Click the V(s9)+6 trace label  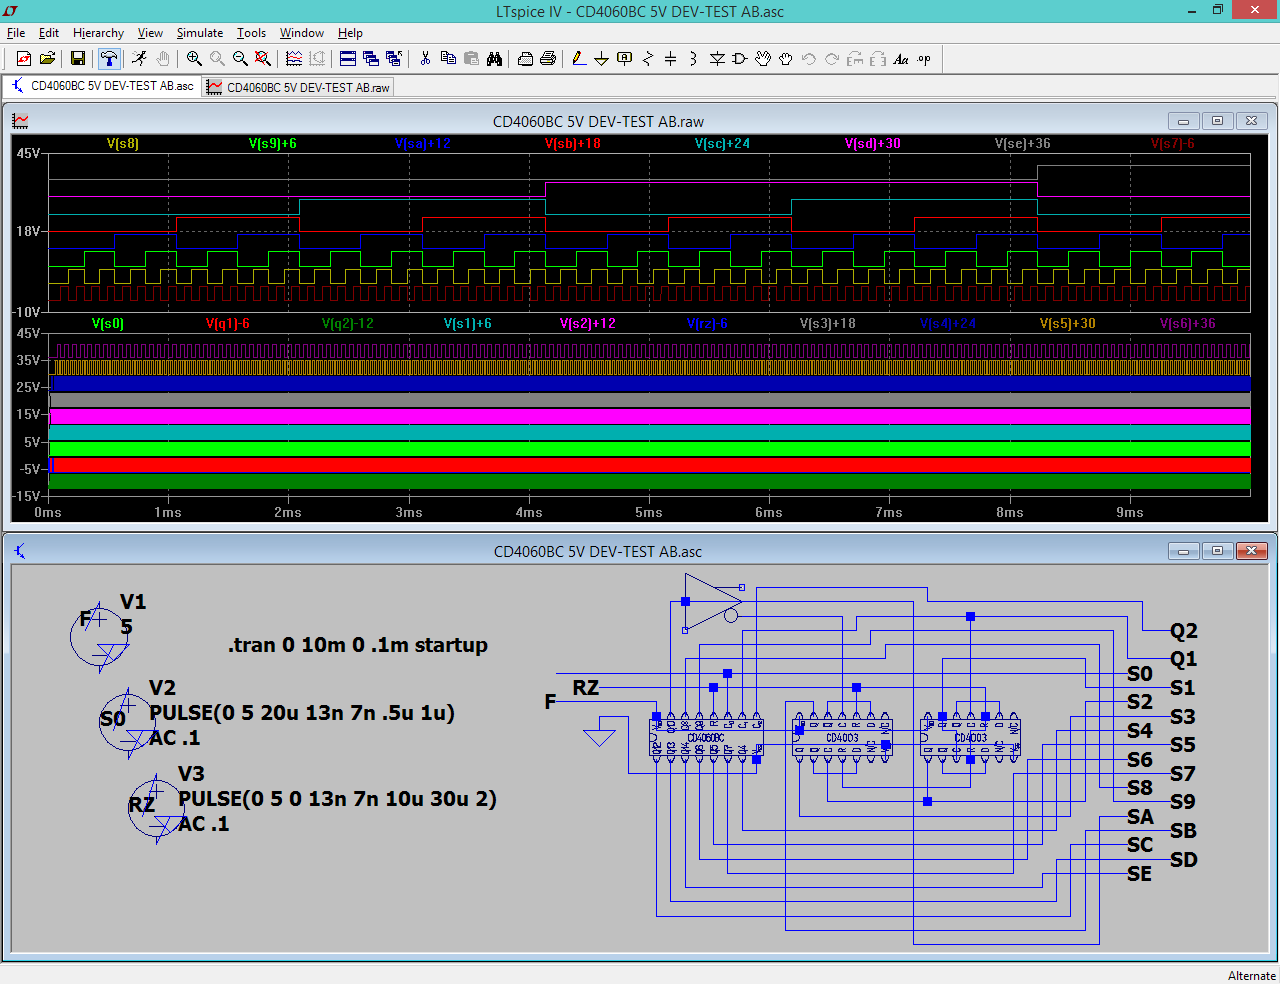click(272, 144)
